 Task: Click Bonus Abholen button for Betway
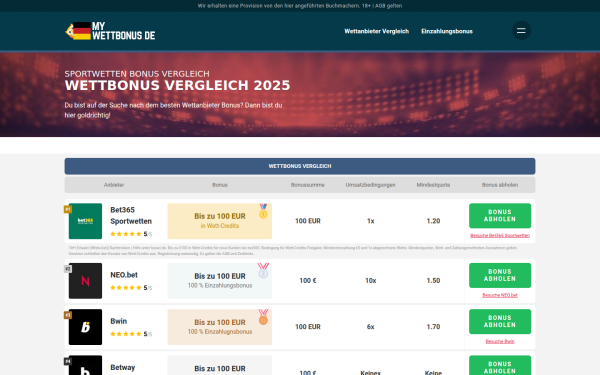click(x=500, y=365)
